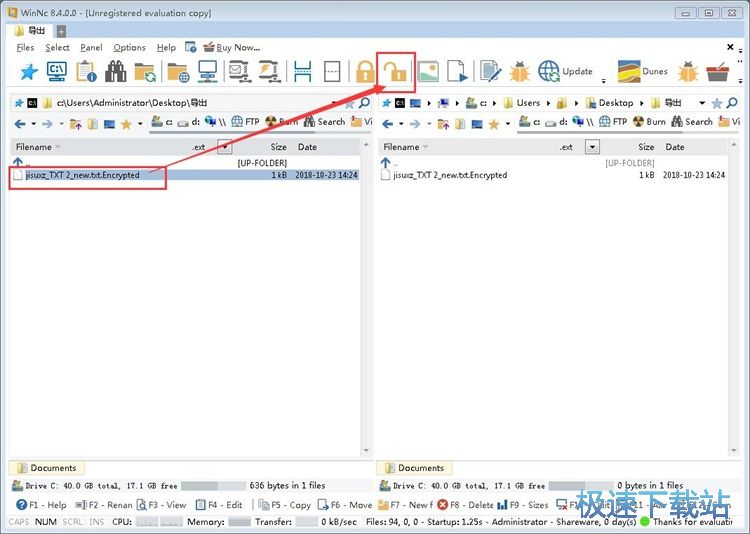The image size is (750, 534).
Task: Click F1 - Help function button
Action: 41,505
